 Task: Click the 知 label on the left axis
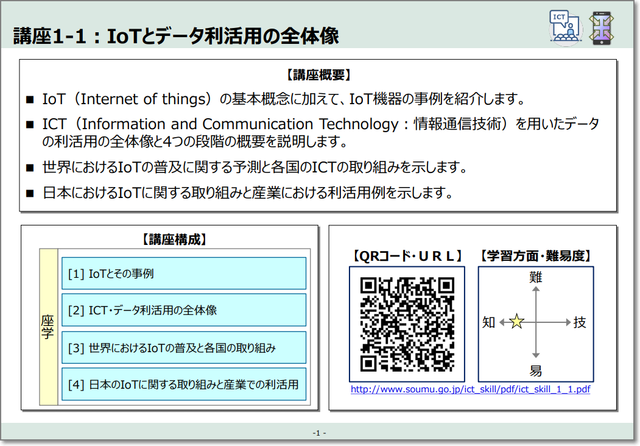[x=489, y=322]
